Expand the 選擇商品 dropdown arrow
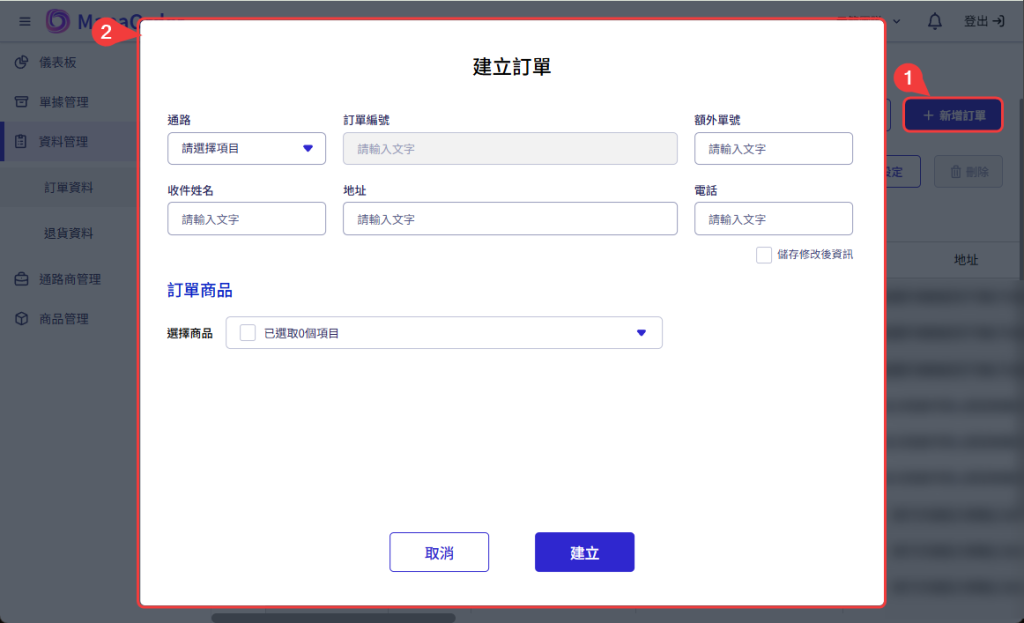The image size is (1024, 623). coord(641,333)
